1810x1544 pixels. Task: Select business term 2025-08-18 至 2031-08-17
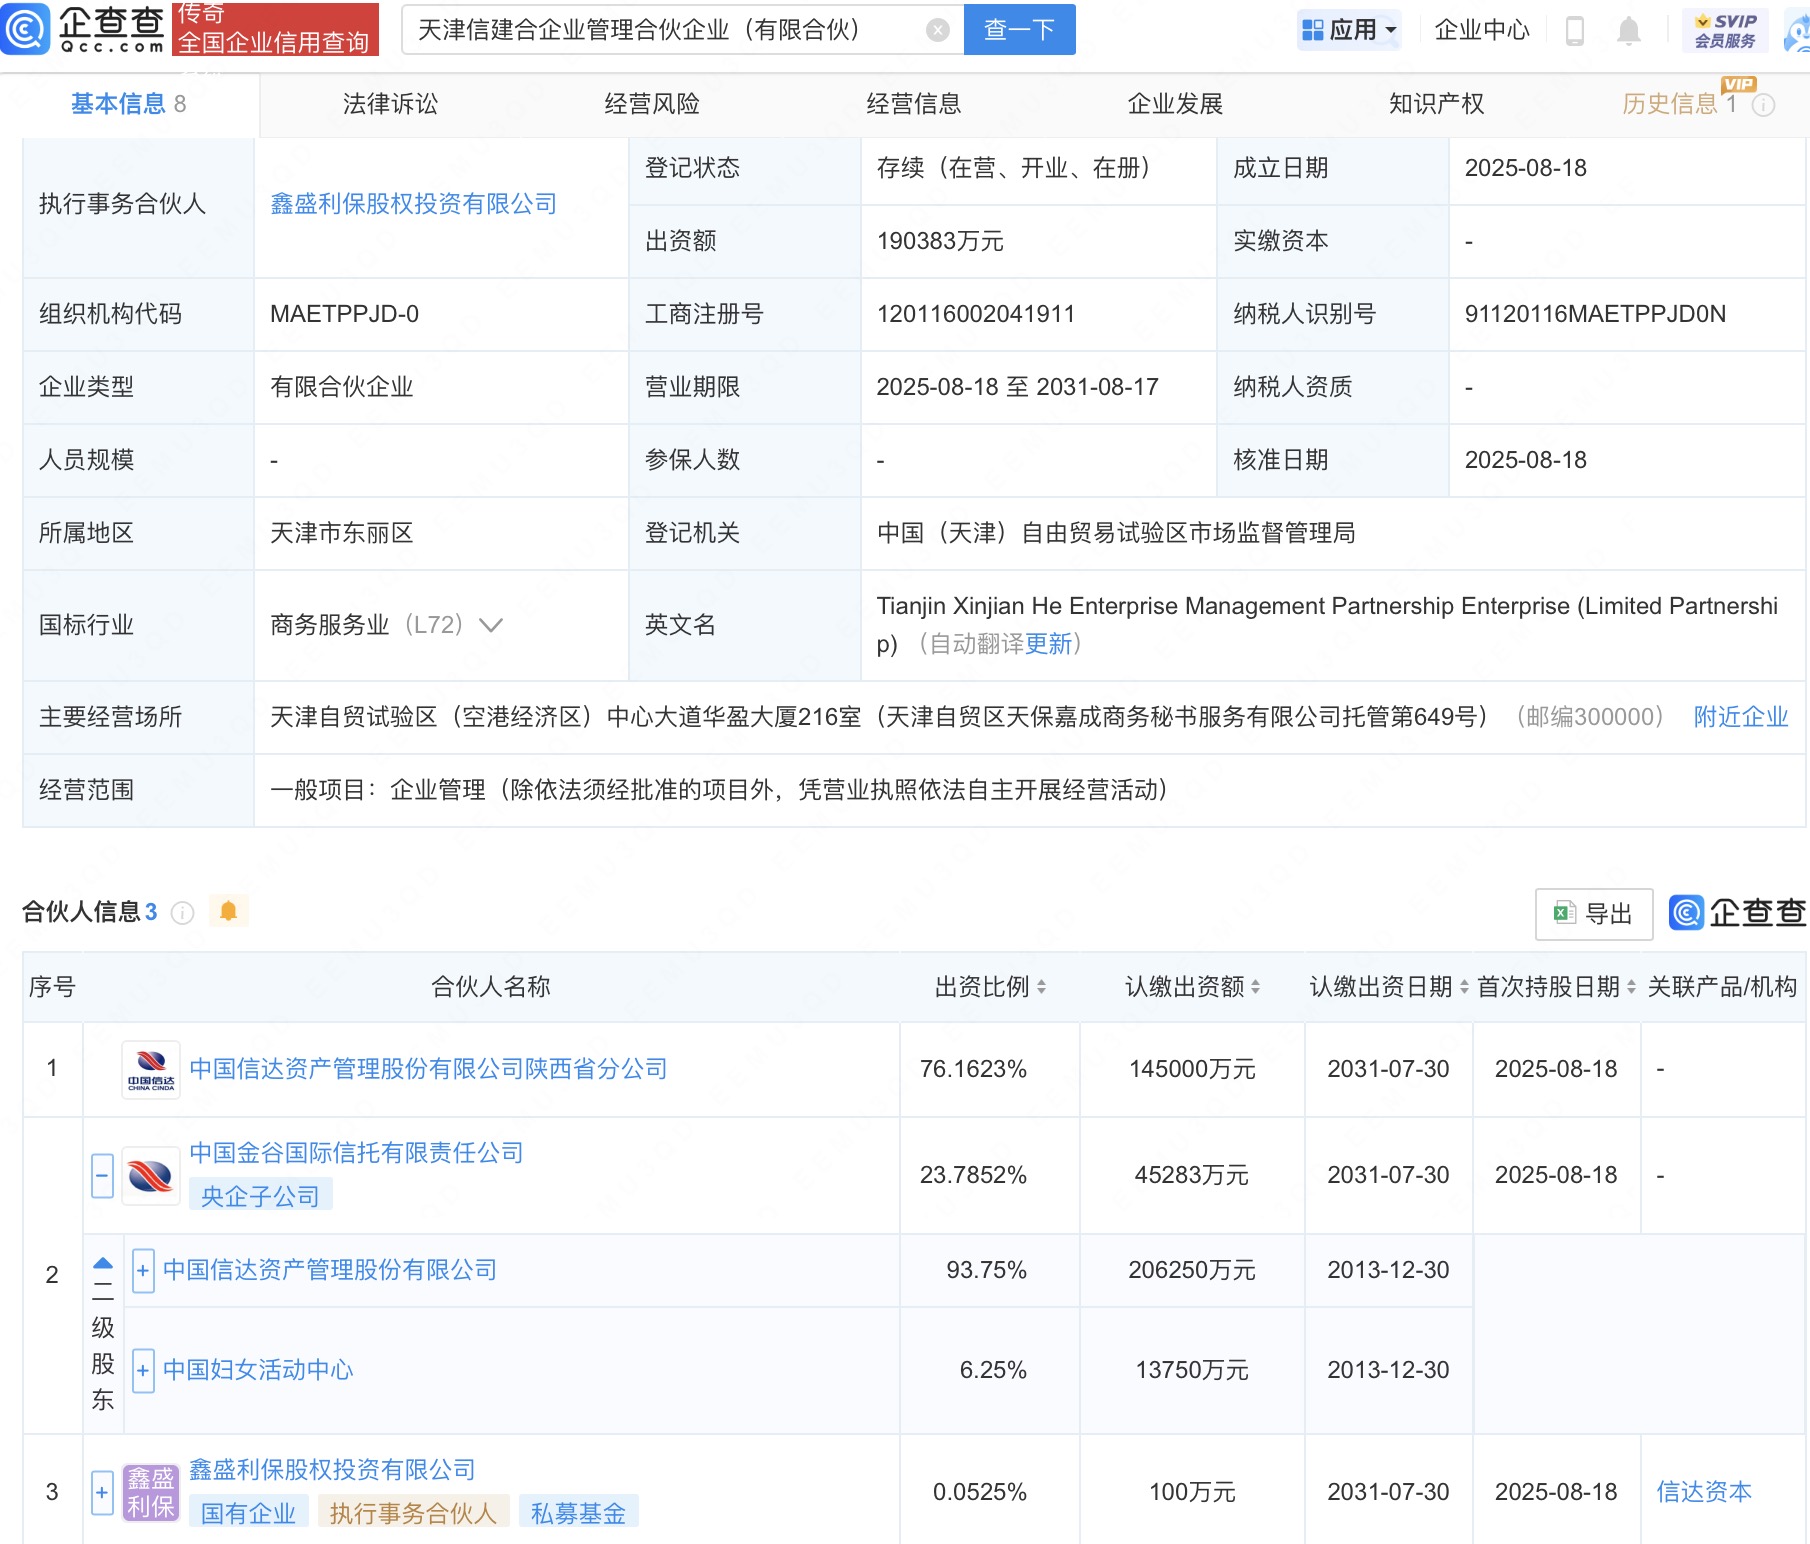coord(1017,387)
